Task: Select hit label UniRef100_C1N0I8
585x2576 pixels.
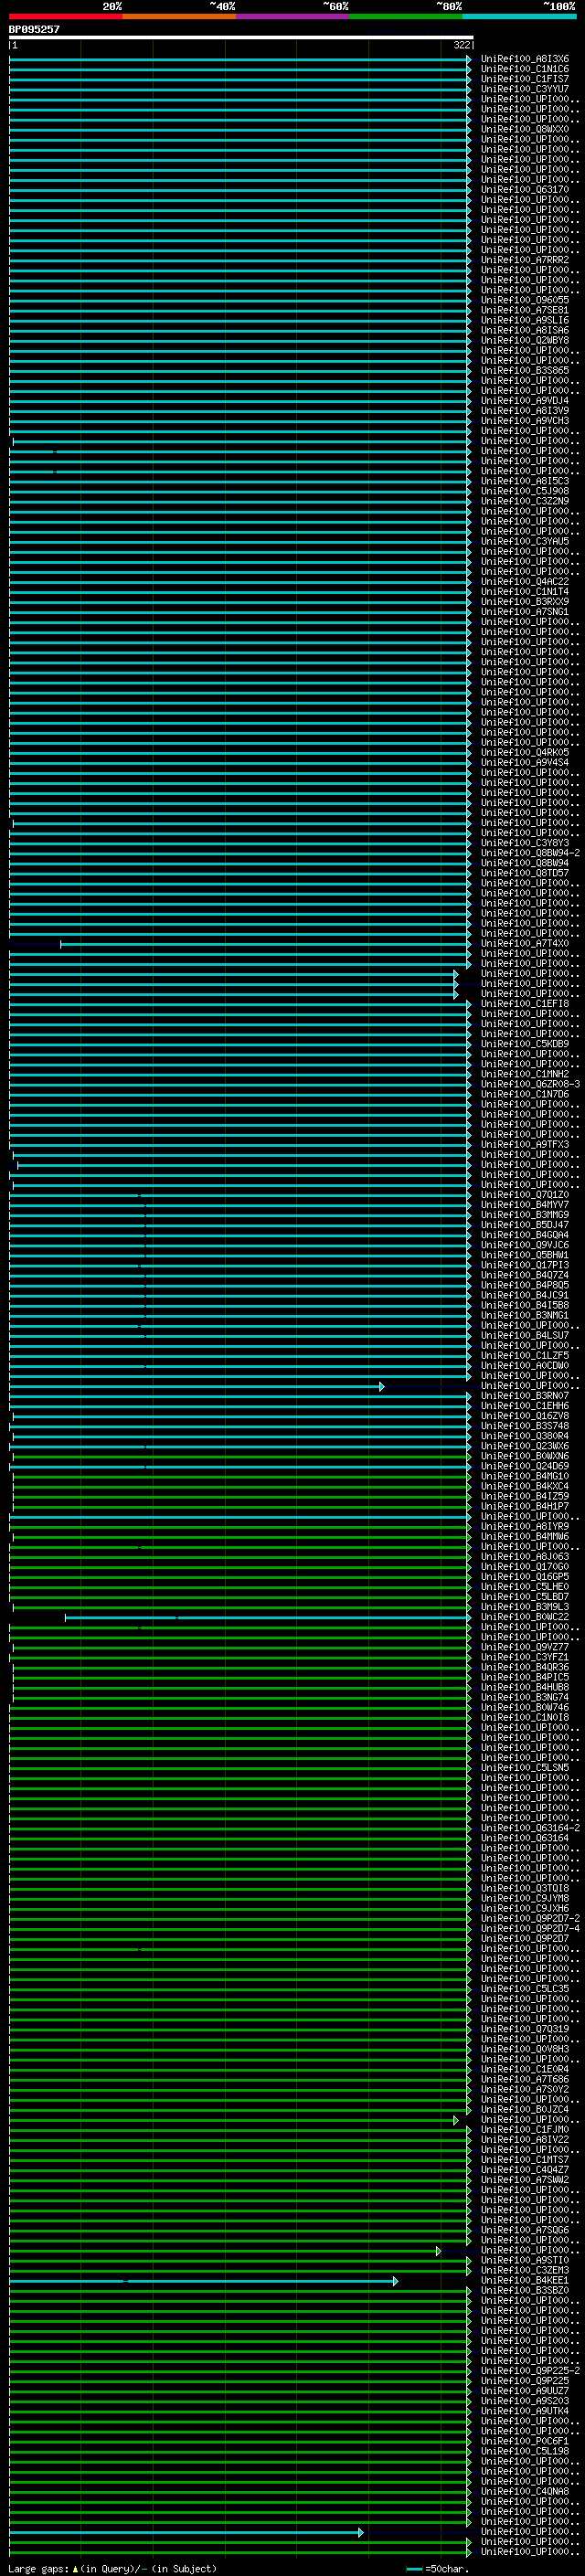Action: [525, 1717]
